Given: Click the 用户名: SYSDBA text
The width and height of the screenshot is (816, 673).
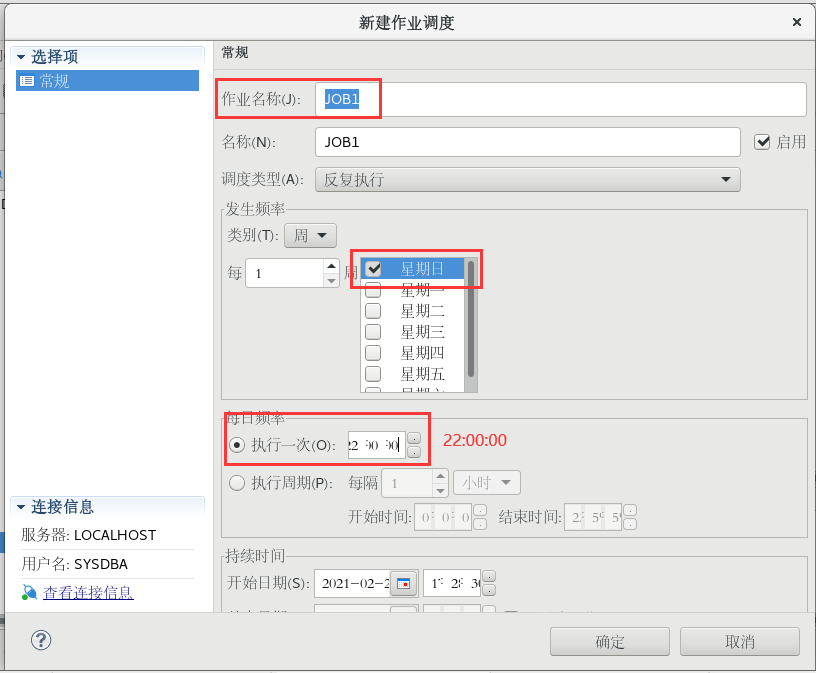Looking at the screenshot, I should [x=74, y=564].
